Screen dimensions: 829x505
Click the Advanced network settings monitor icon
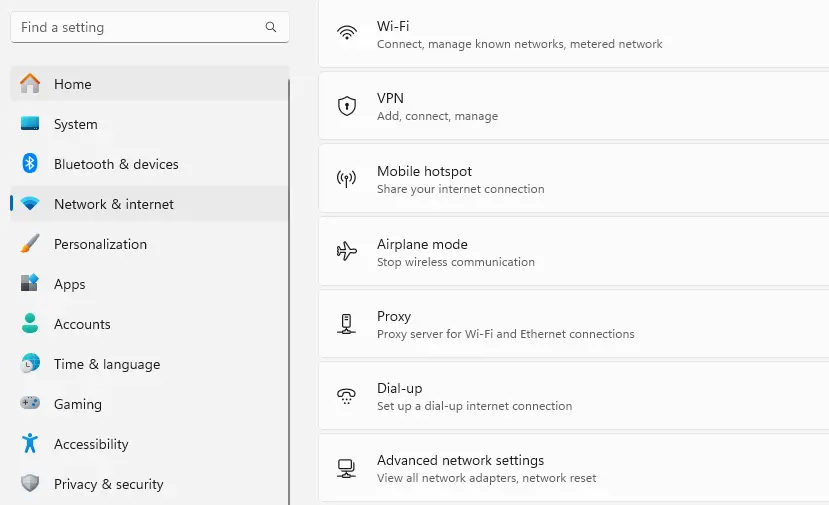[x=347, y=468]
